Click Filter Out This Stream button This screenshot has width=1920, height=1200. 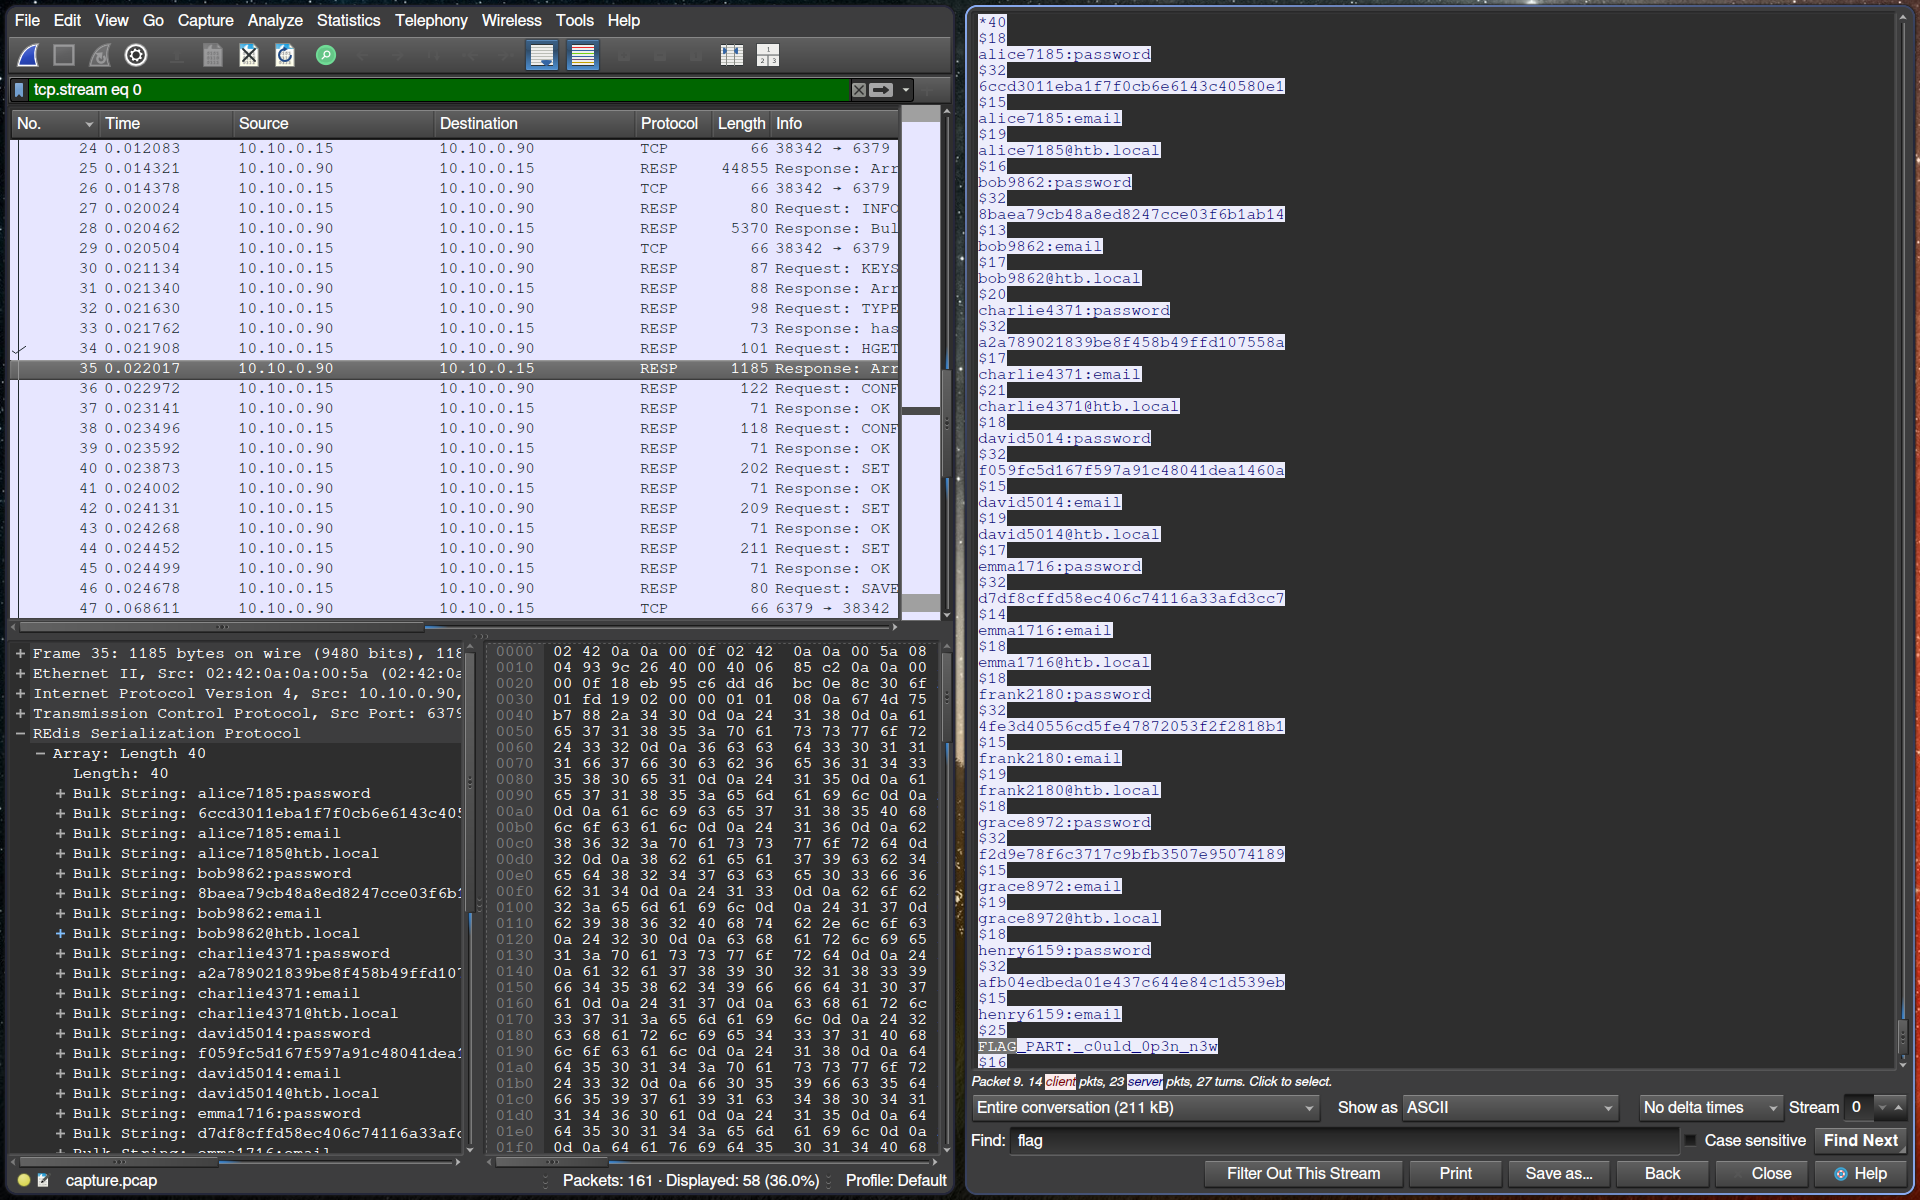(x=1303, y=1174)
